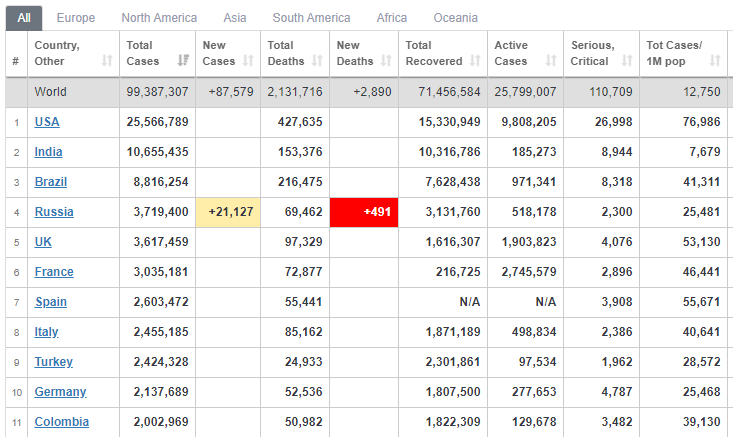
Task: Switch to the Asia tab
Action: [x=235, y=18]
